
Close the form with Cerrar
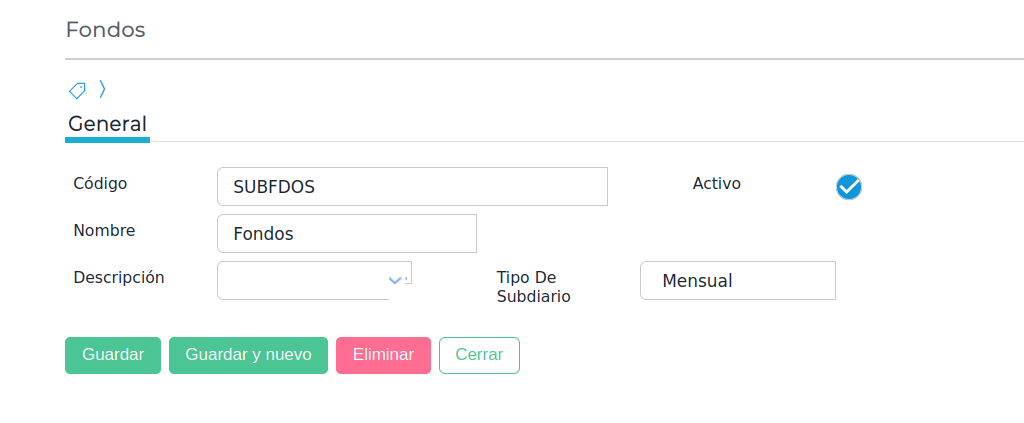(x=479, y=355)
